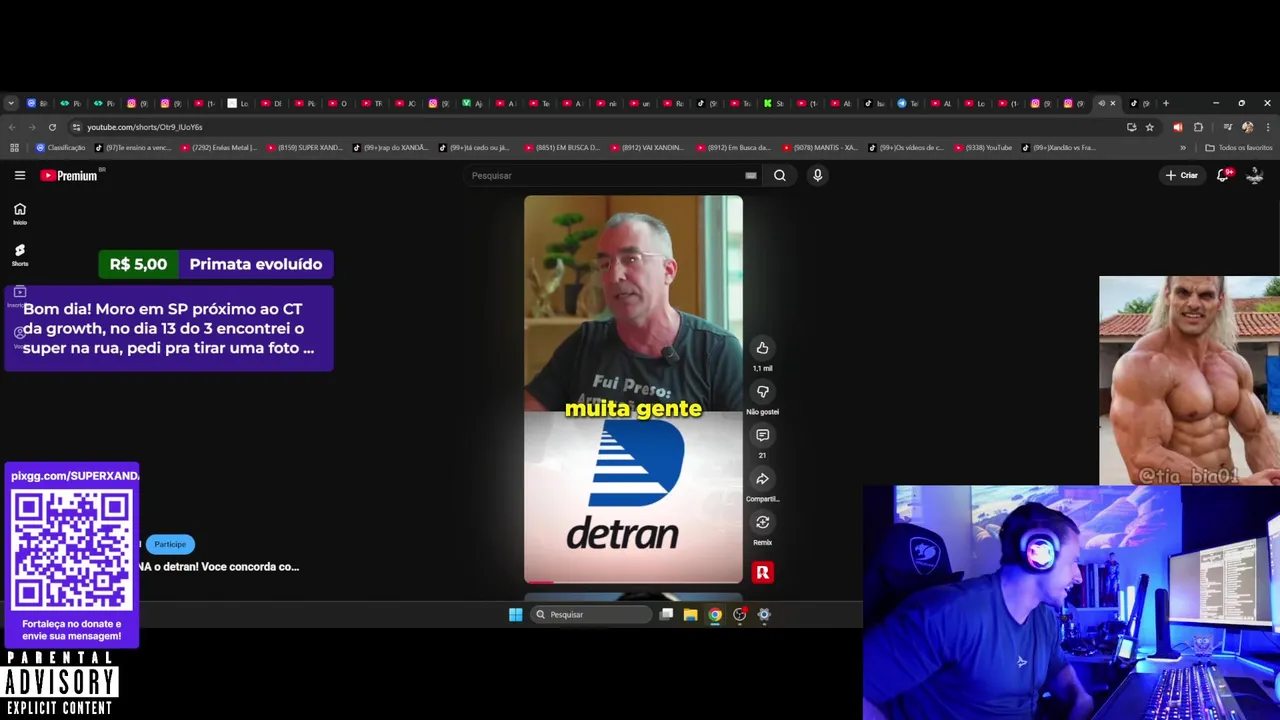Screen dimensions: 1280x720
Task: Go forward in the browser
Action: pos(32,127)
